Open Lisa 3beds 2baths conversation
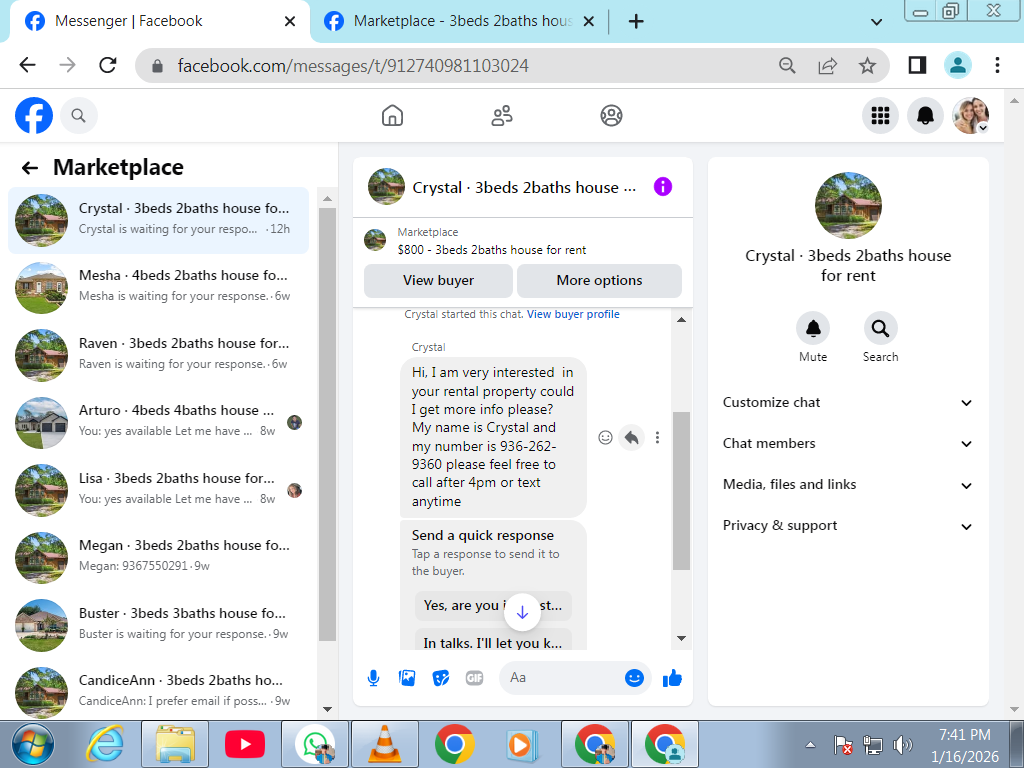Viewport: 1024px width, 768px height. pyautogui.click(x=159, y=491)
